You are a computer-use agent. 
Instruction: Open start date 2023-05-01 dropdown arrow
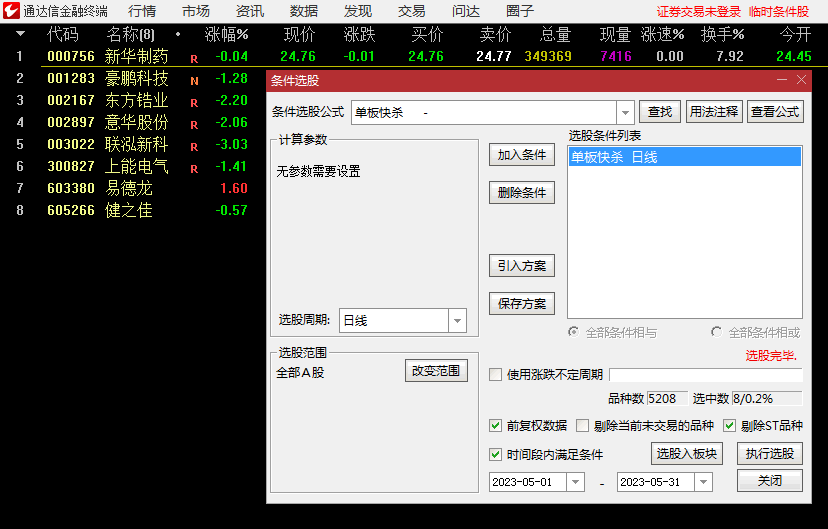coord(576,482)
